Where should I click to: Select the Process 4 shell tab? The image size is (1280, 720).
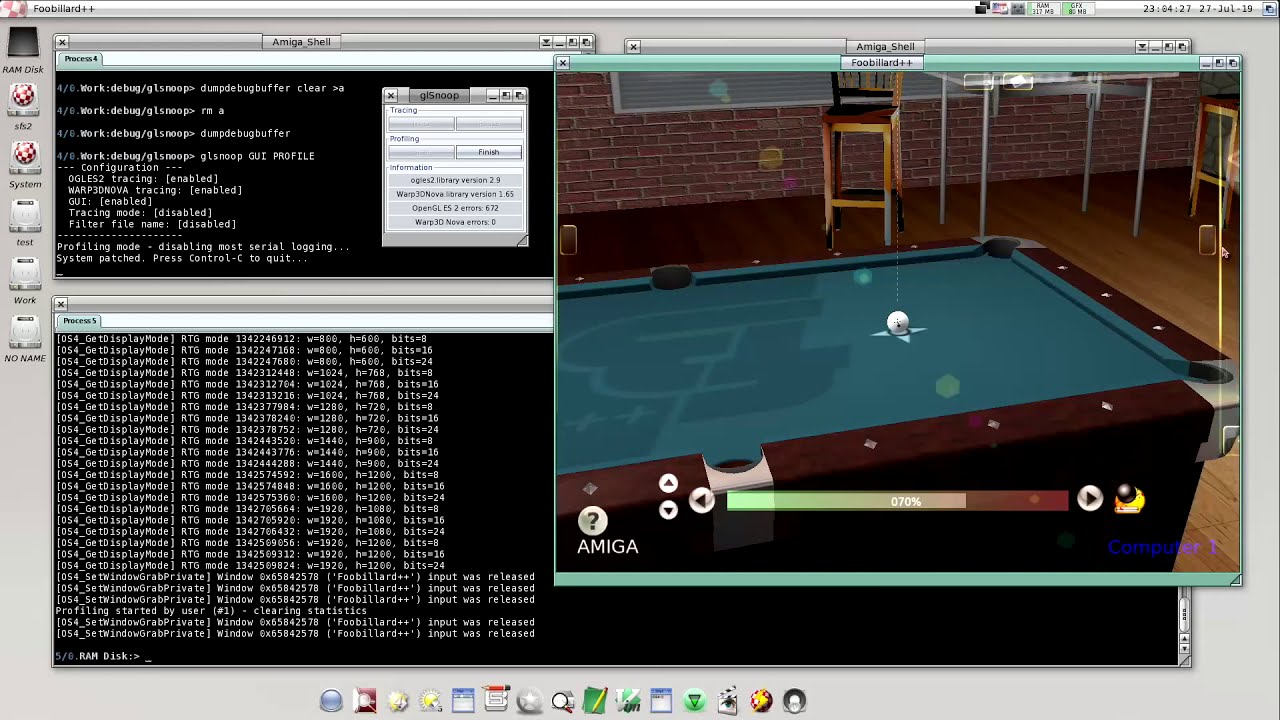click(80, 59)
